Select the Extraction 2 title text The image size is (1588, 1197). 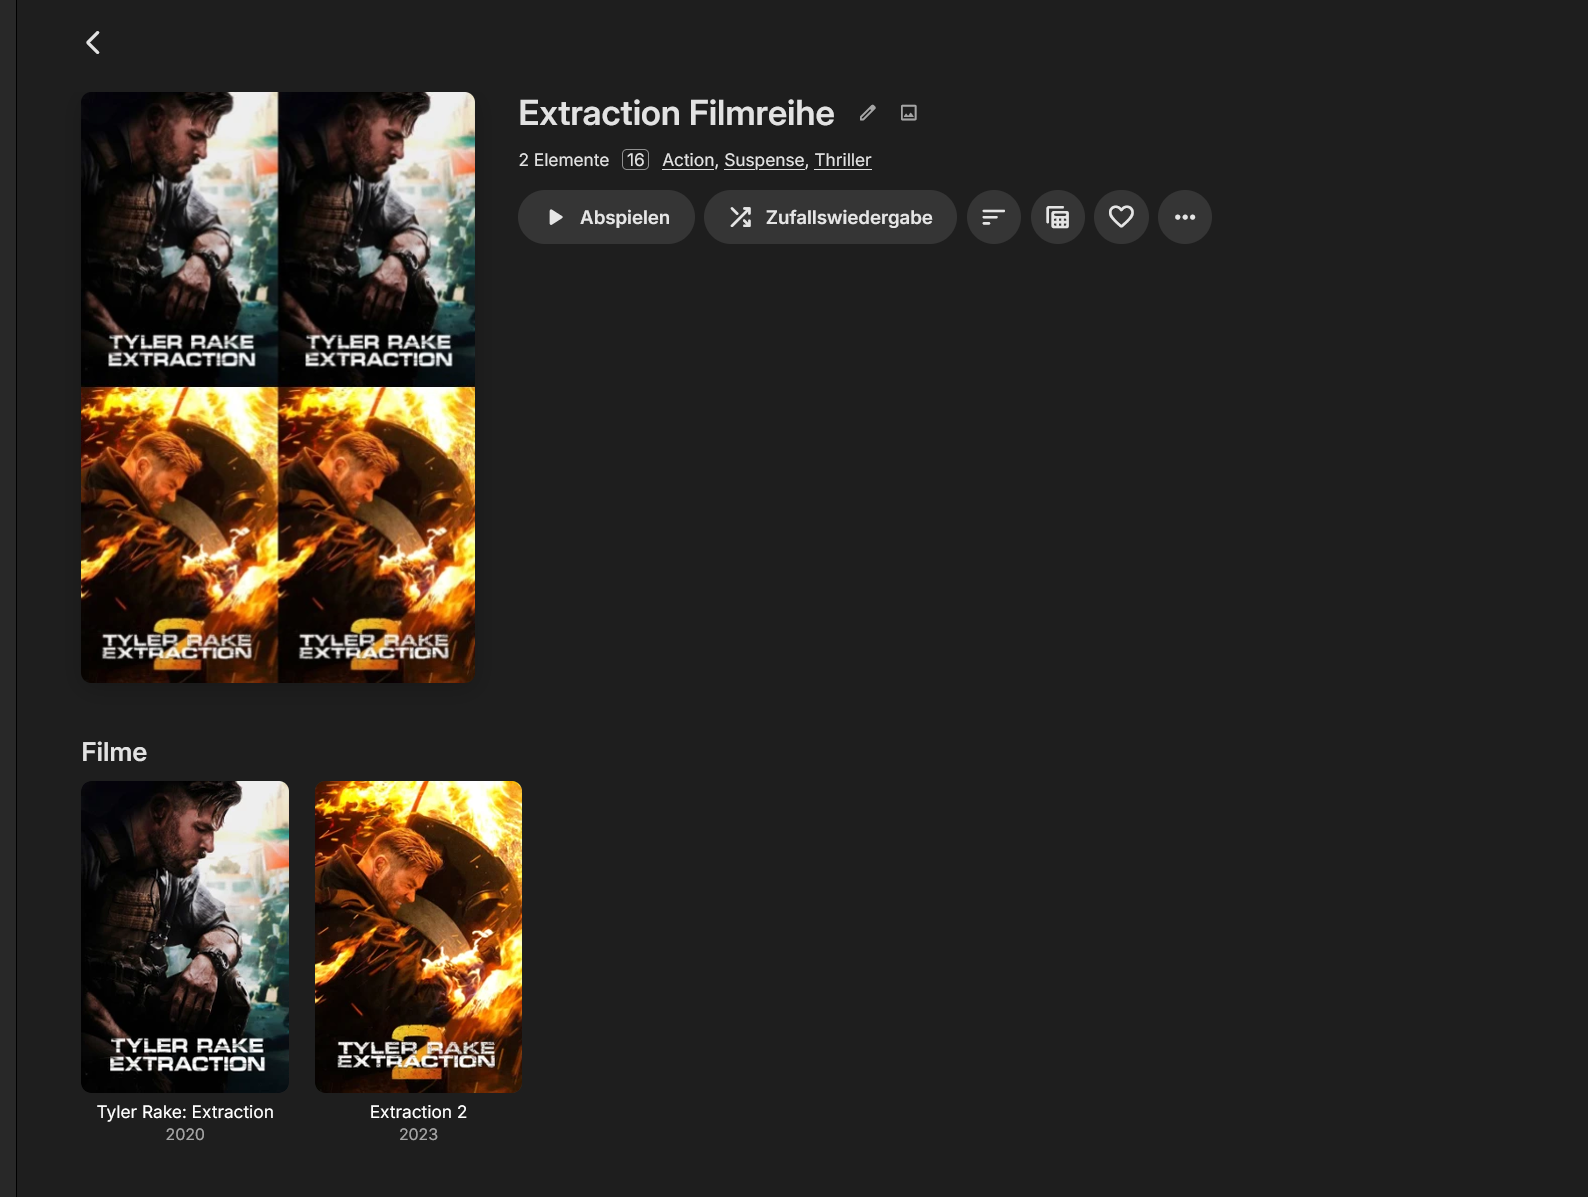click(418, 1112)
